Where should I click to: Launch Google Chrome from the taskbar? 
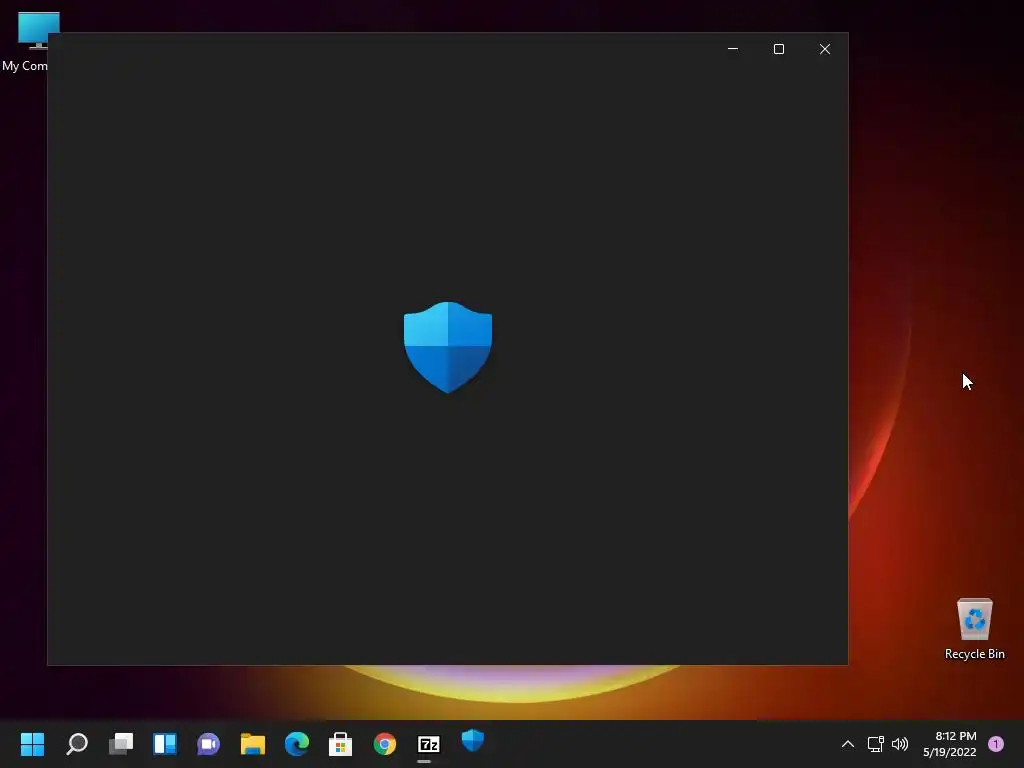(385, 744)
